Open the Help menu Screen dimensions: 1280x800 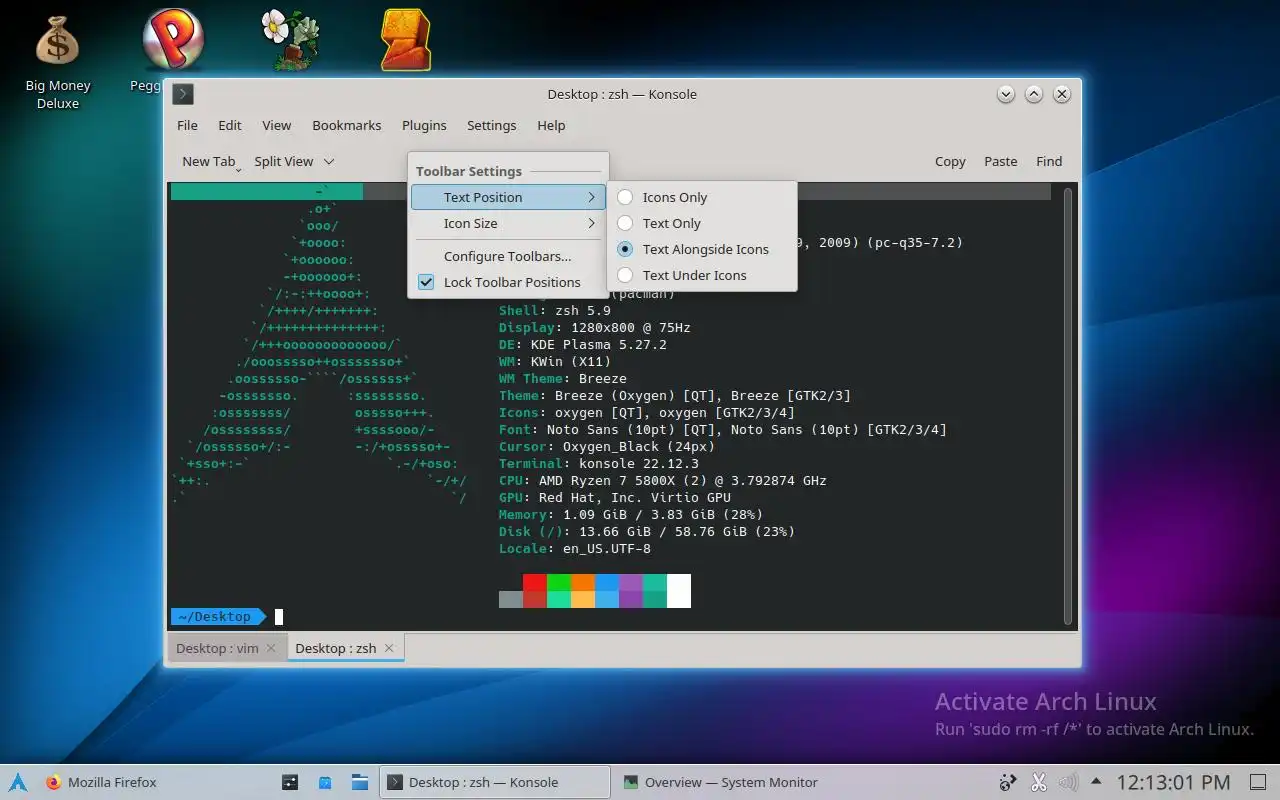click(x=551, y=125)
